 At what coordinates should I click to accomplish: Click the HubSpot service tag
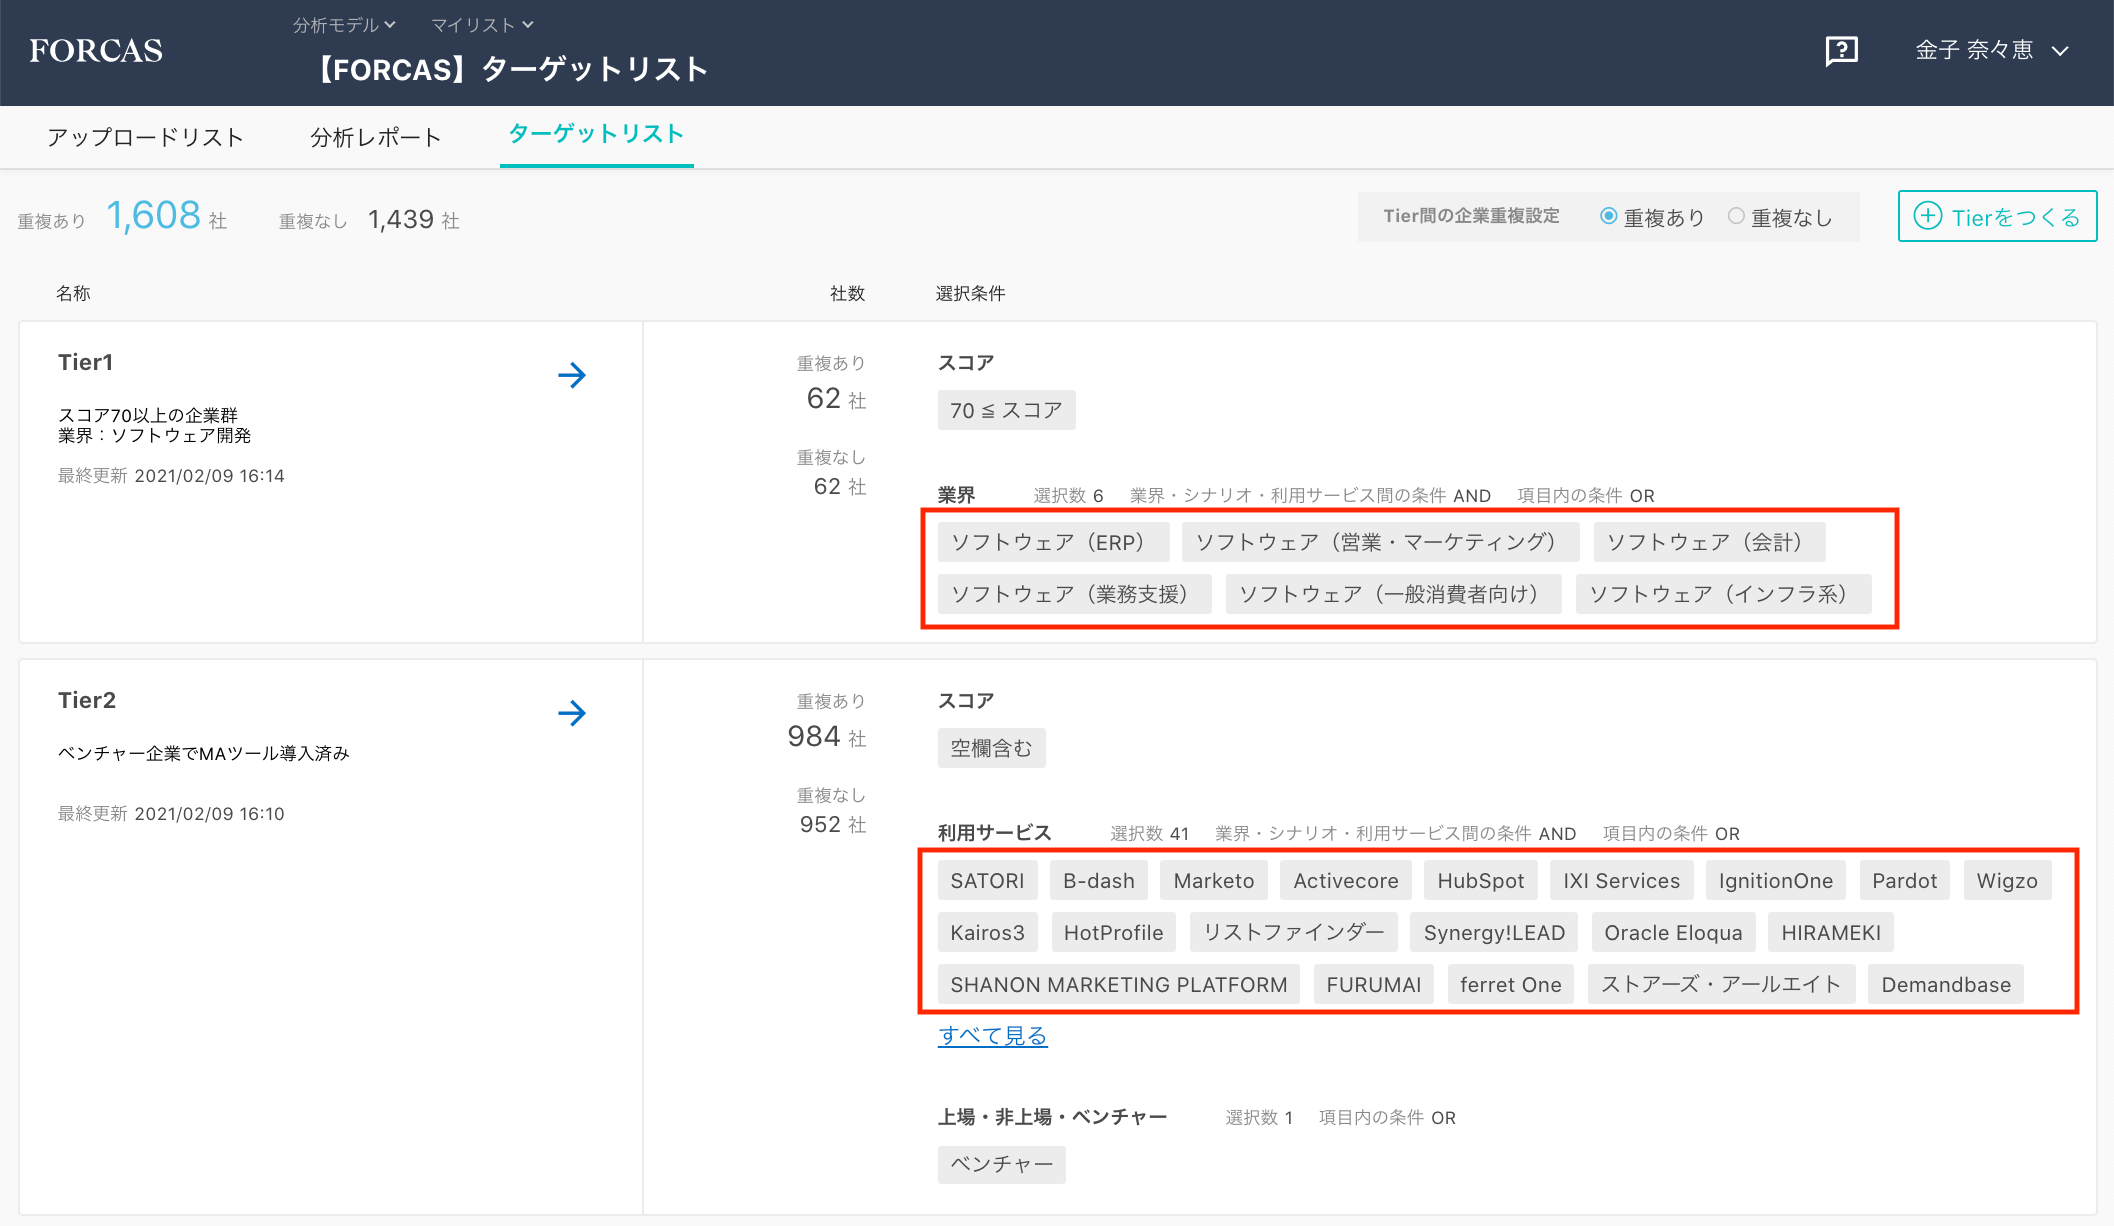tap(1480, 881)
